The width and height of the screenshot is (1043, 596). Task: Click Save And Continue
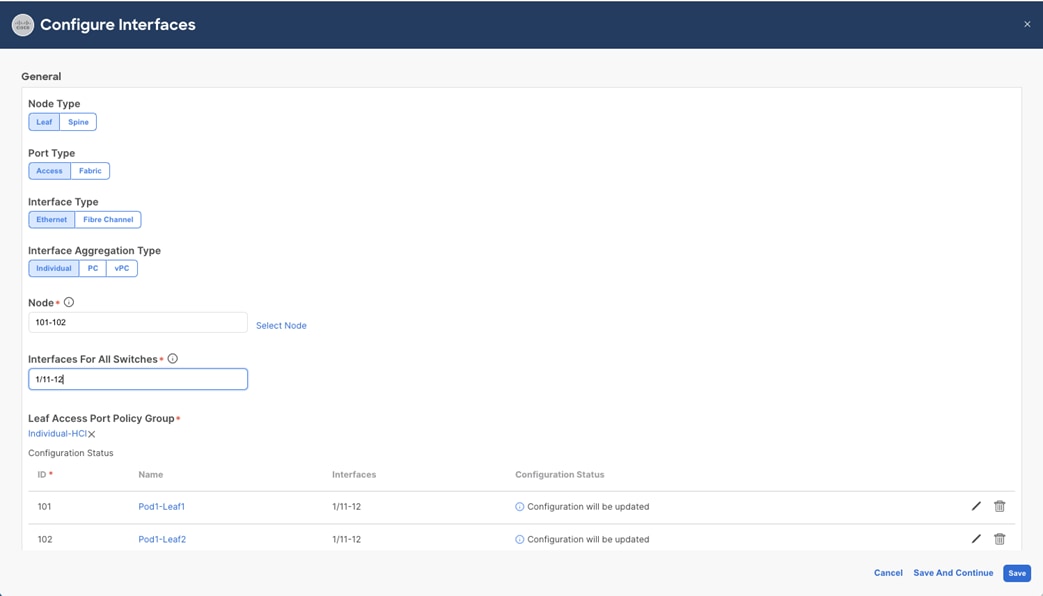coord(953,573)
